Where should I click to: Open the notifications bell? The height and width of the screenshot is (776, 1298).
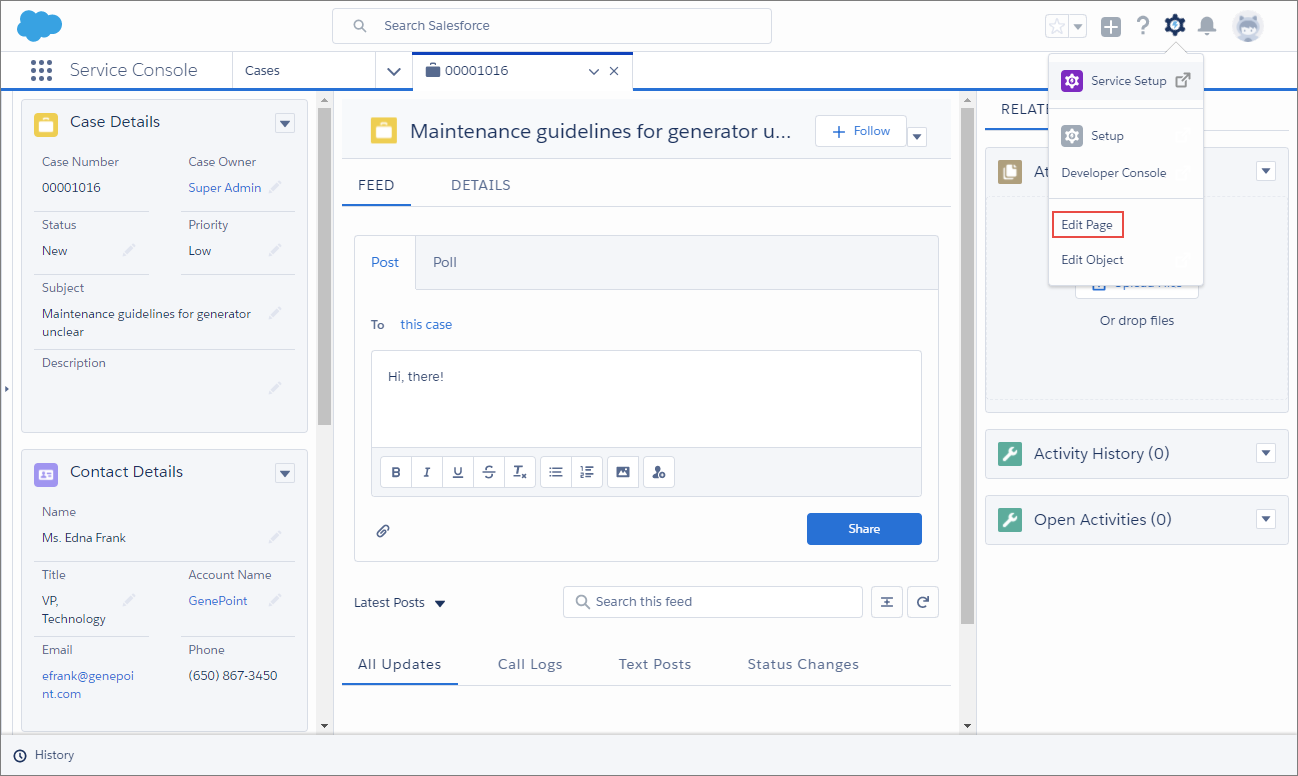[1207, 26]
